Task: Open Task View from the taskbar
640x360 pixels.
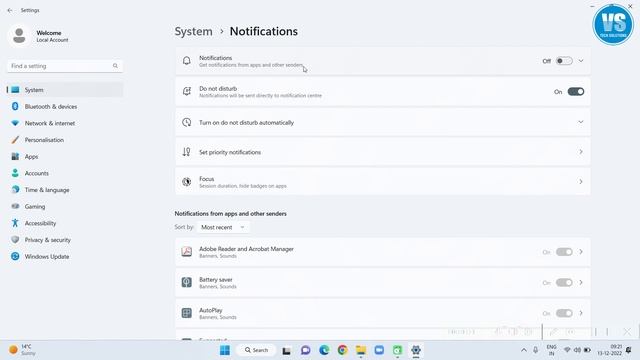Action: click(x=287, y=350)
